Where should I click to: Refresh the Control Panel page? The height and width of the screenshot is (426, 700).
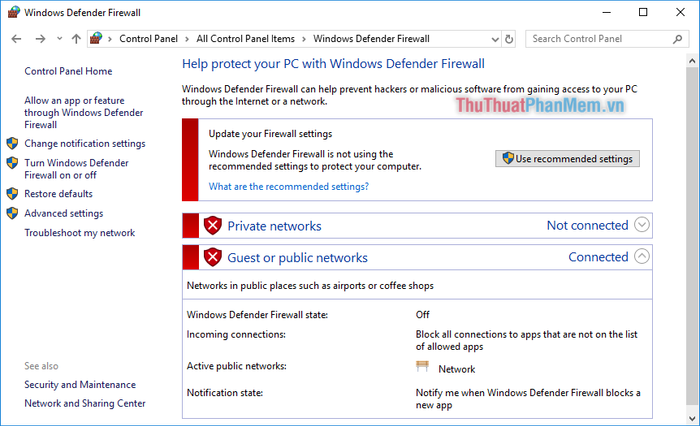pyautogui.click(x=509, y=39)
